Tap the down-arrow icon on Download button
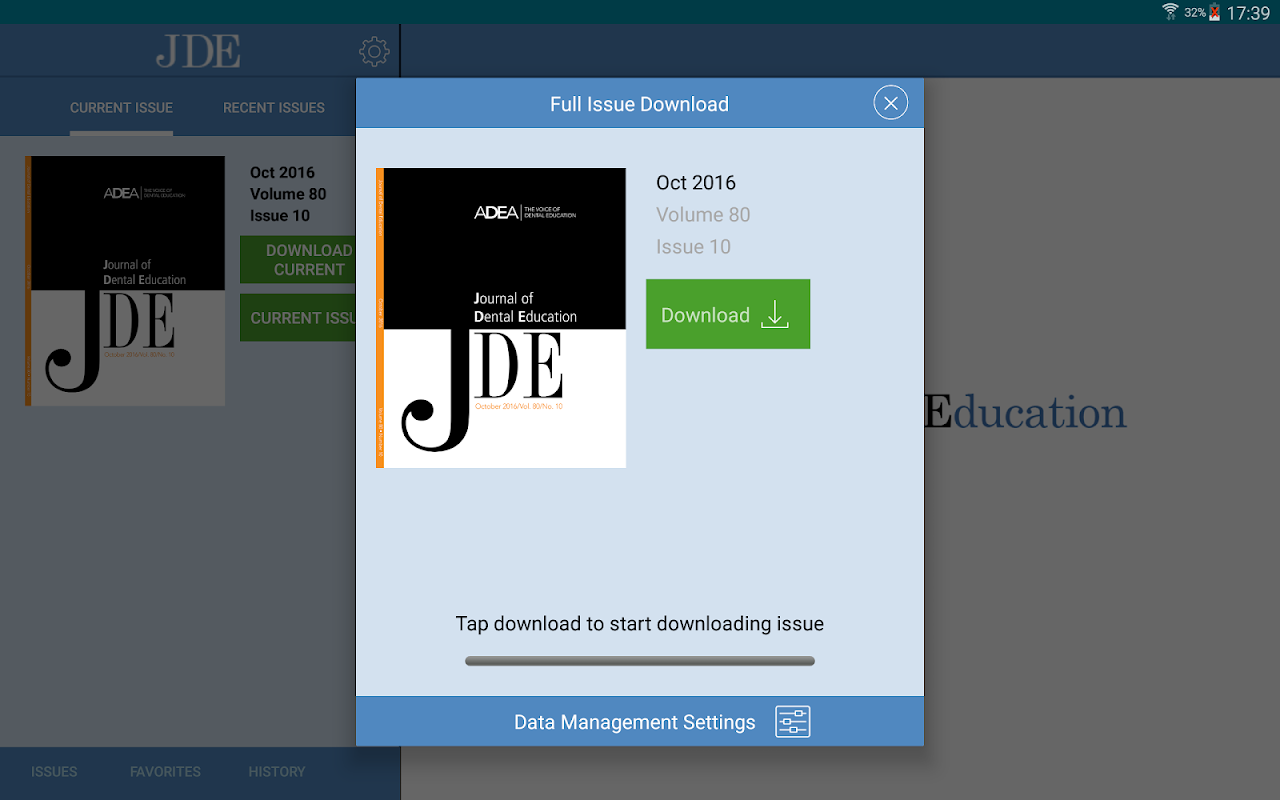Screen dimensions: 1280x800 (775, 315)
